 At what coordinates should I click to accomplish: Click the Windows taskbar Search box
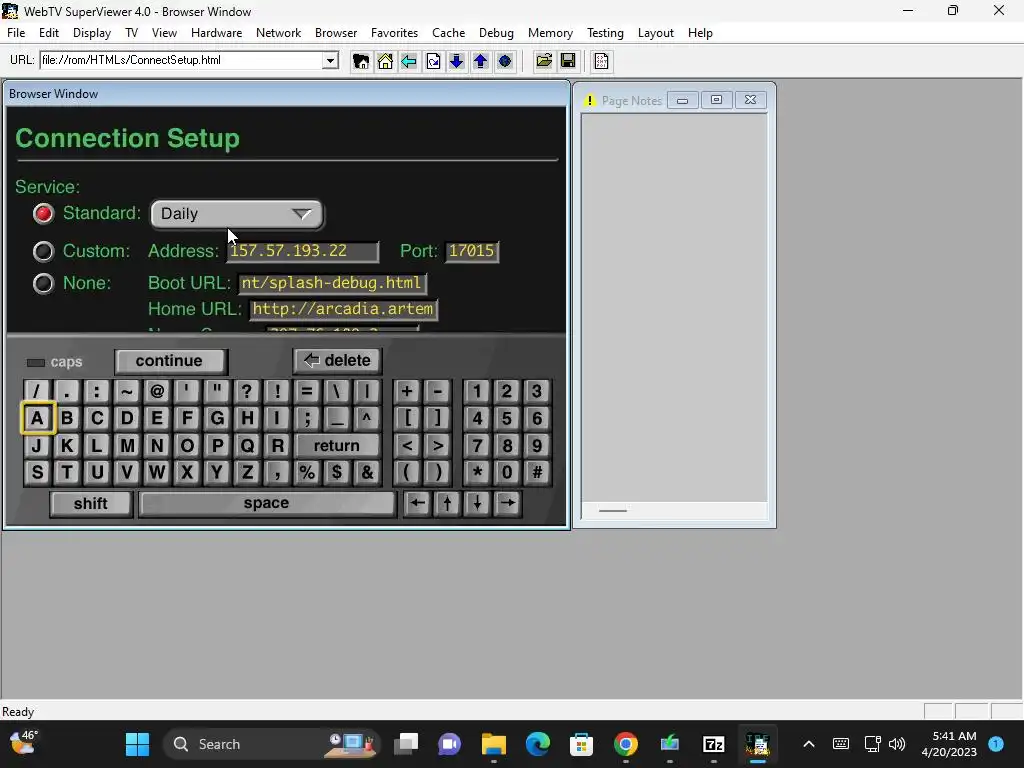(x=270, y=744)
